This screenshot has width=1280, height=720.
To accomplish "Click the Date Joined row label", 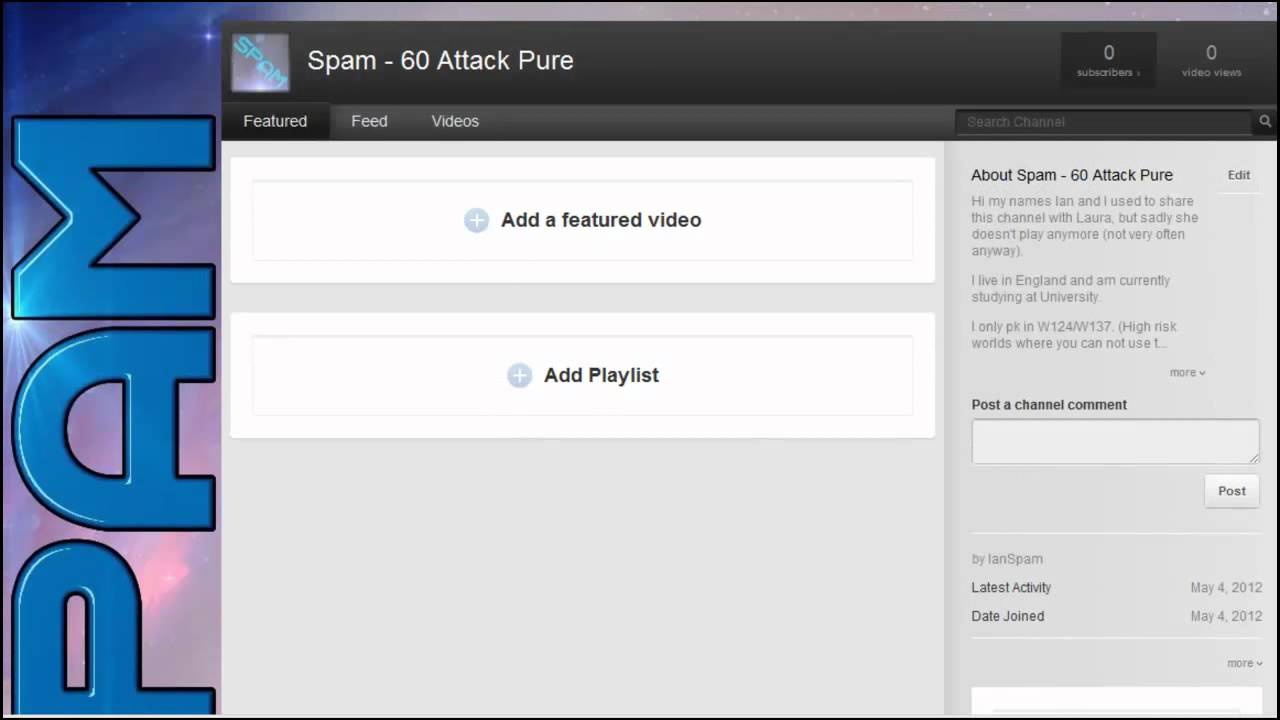I will pyautogui.click(x=1008, y=616).
